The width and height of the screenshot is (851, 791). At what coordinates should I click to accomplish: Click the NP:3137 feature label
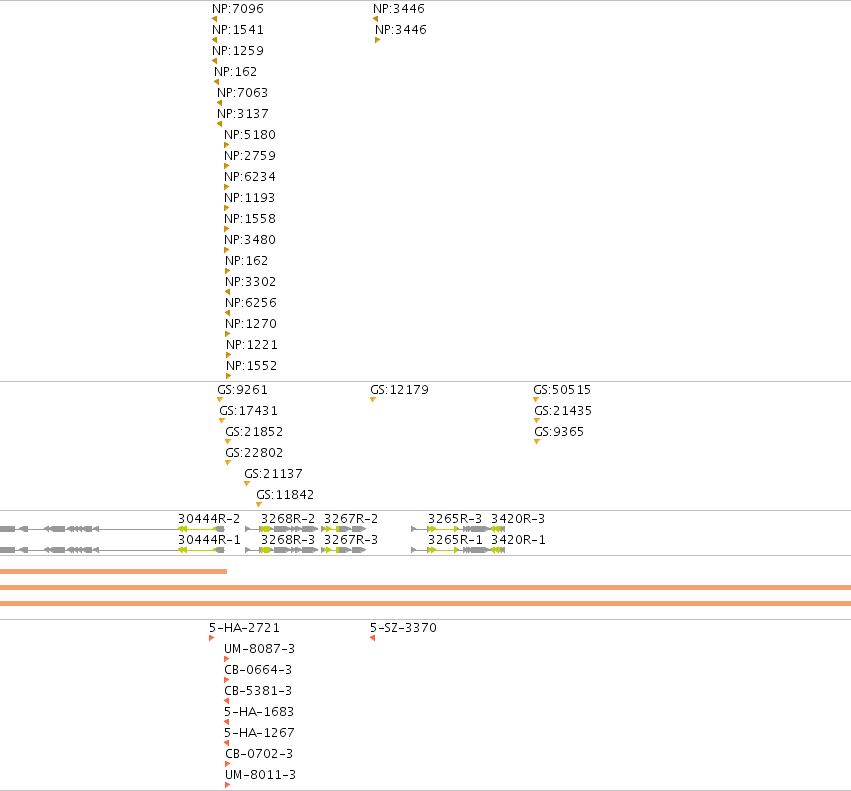(x=243, y=114)
